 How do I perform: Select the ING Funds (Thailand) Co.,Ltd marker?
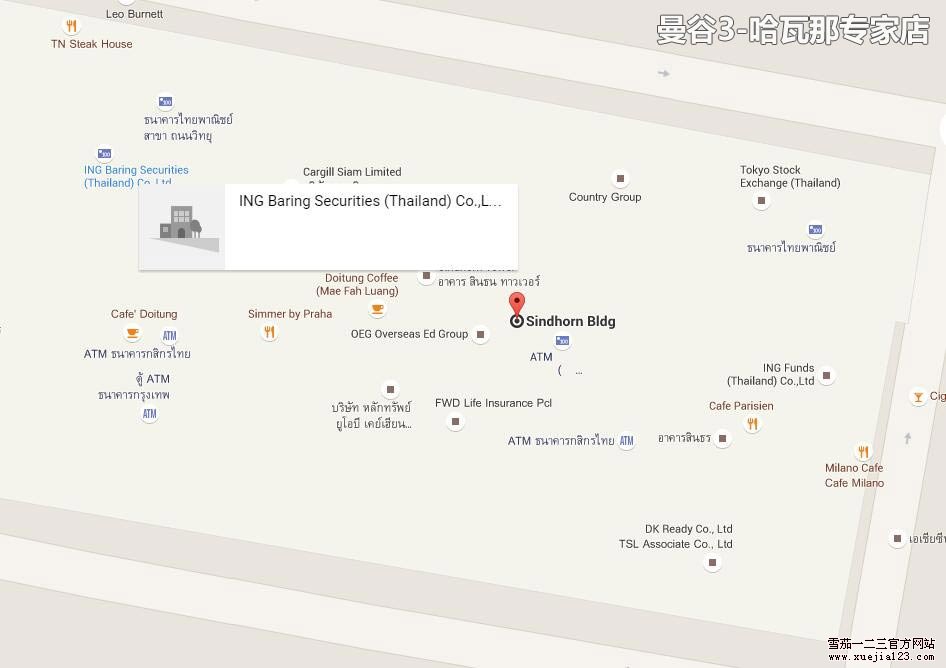[827, 375]
